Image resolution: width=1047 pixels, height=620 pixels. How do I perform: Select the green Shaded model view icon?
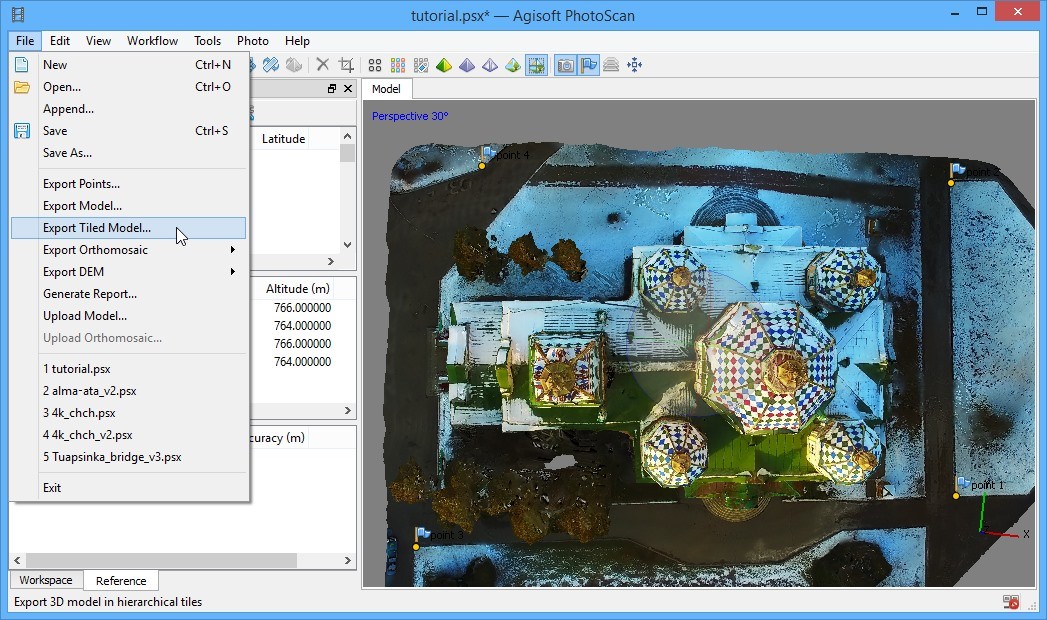click(x=444, y=65)
